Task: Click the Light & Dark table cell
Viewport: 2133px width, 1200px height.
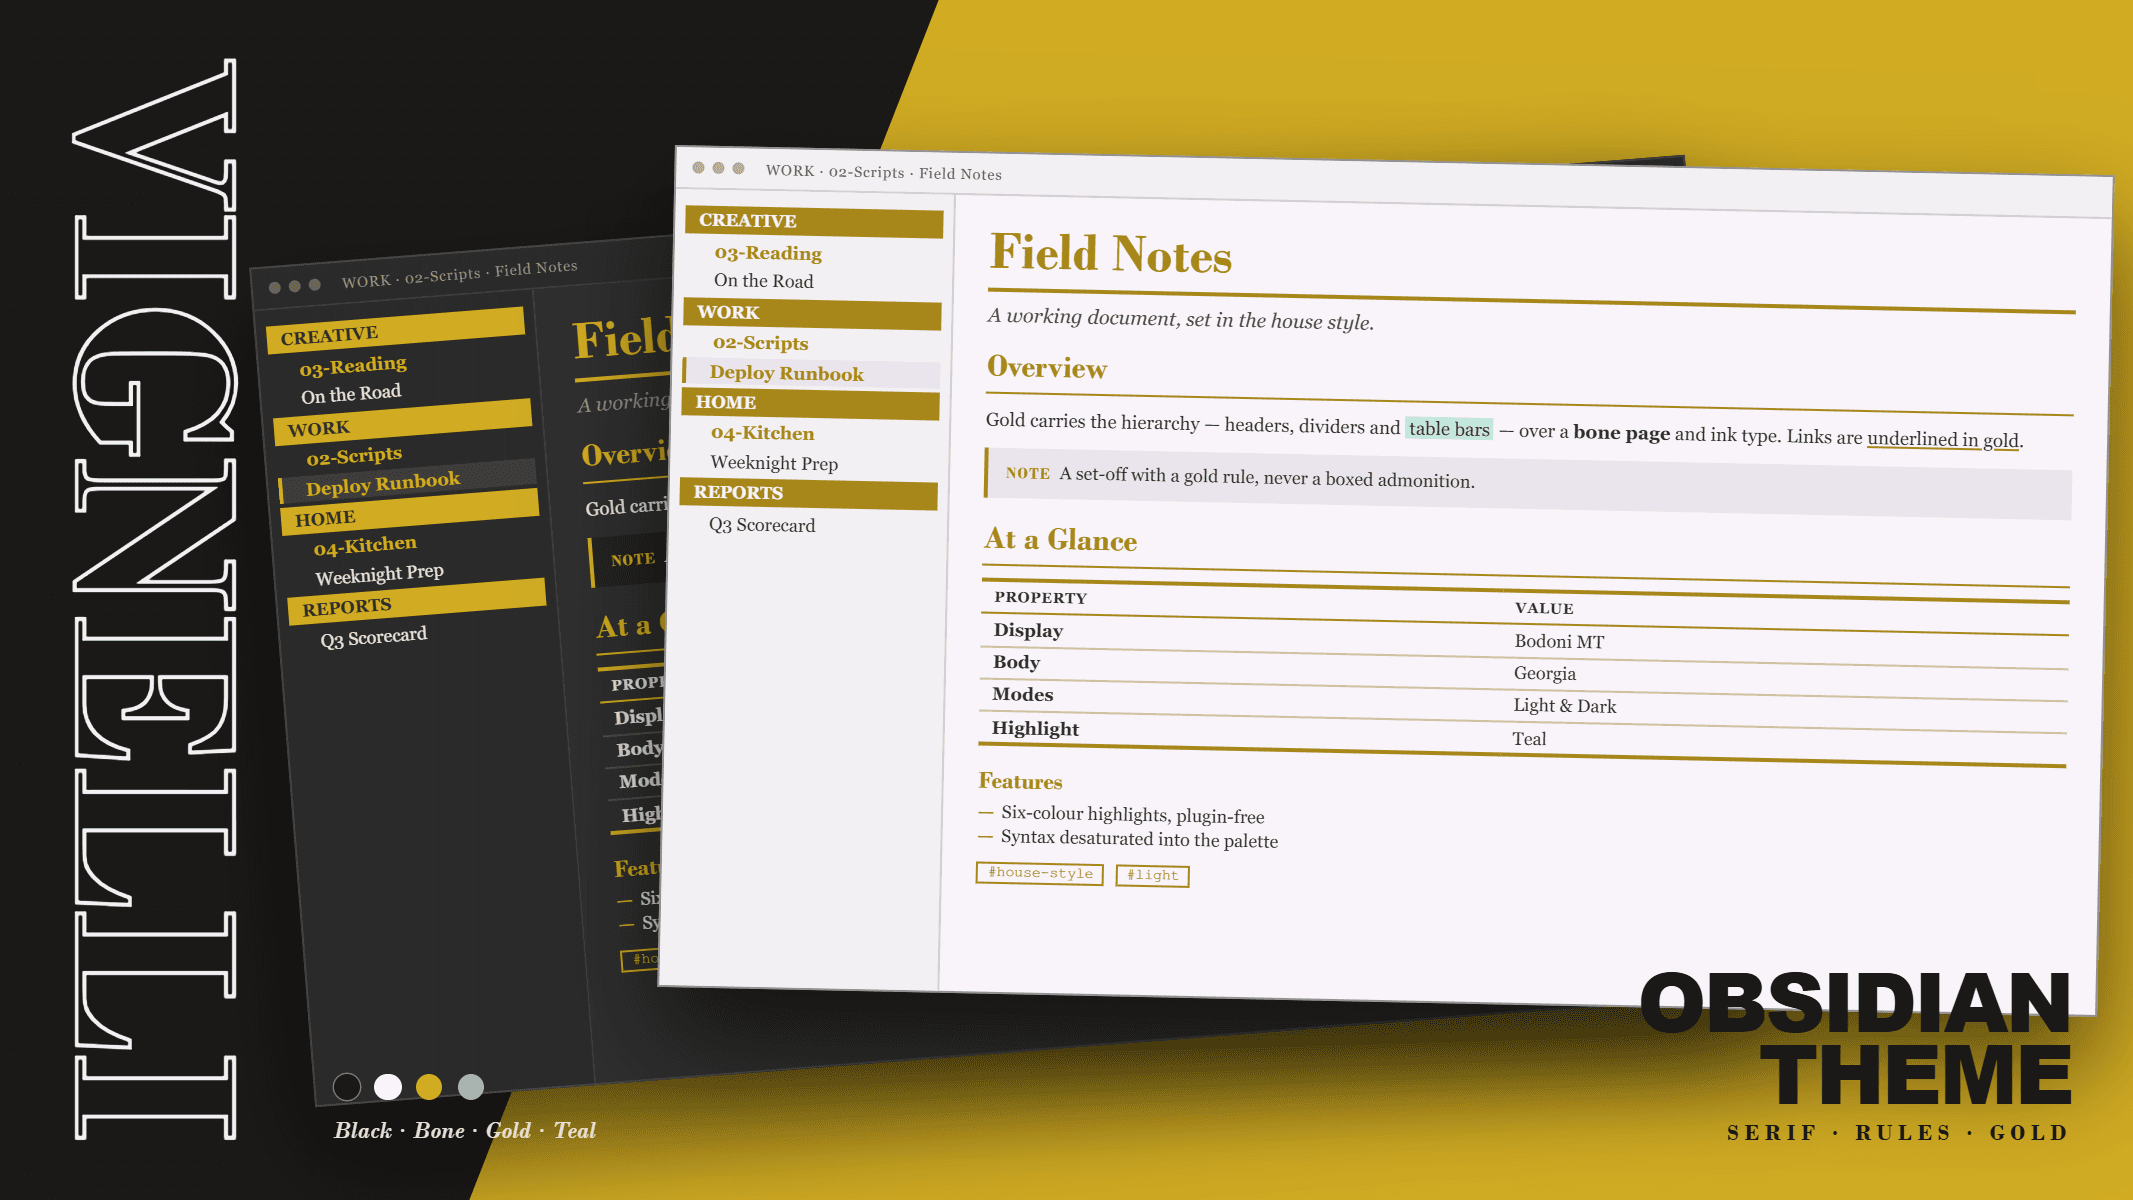Action: pyautogui.click(x=1565, y=706)
